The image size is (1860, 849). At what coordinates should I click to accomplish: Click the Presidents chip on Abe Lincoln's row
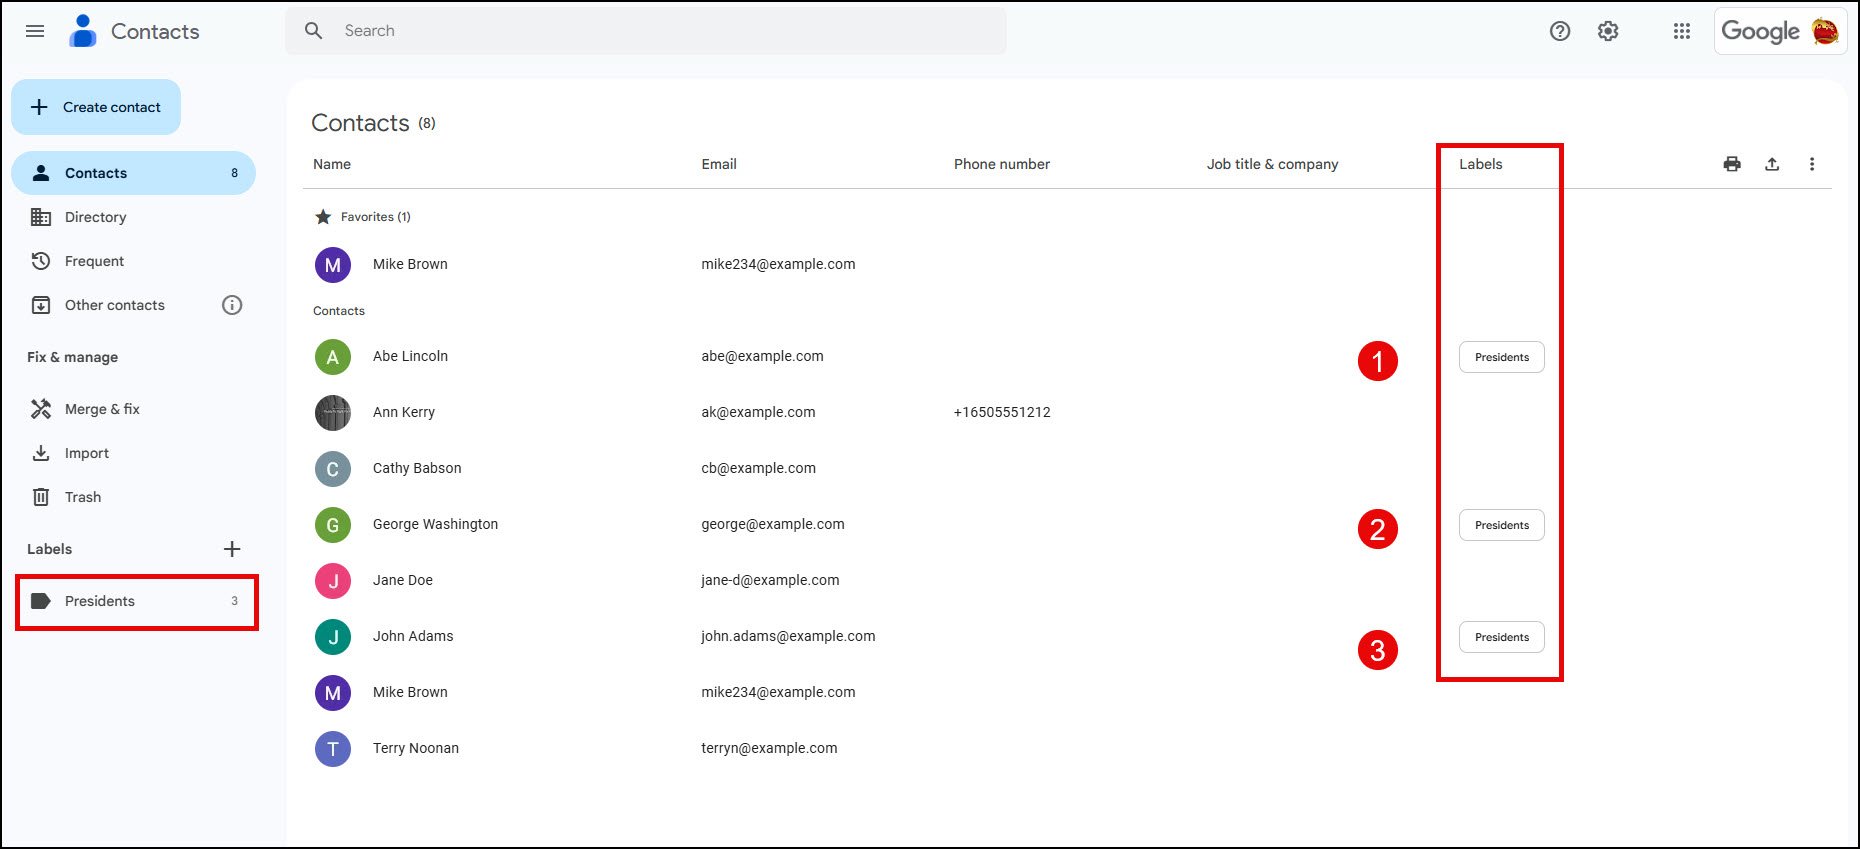(x=1501, y=357)
